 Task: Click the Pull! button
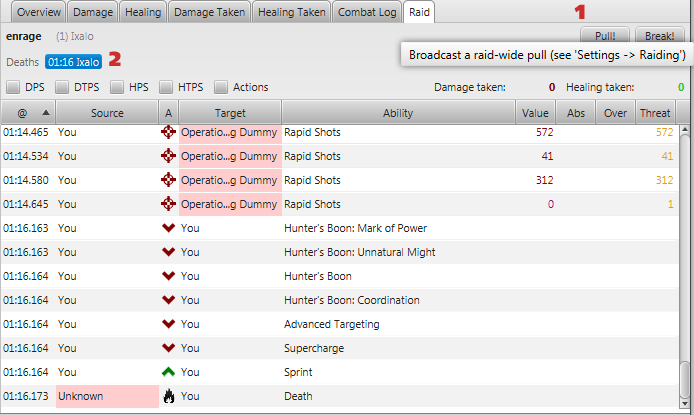click(x=605, y=35)
